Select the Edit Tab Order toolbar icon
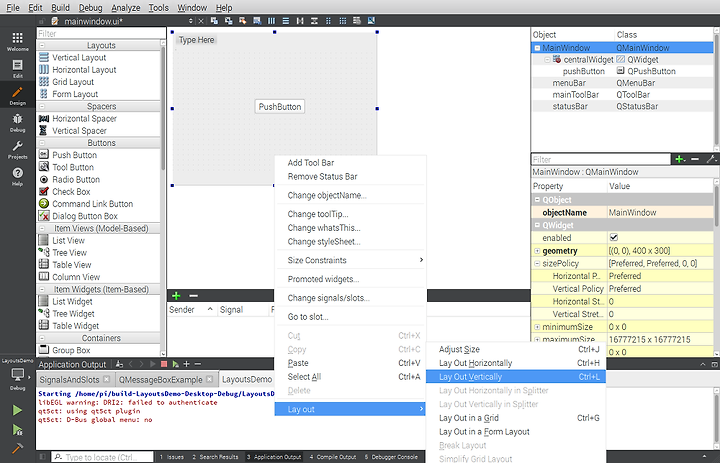Viewport: 720px width, 463px height. click(257, 21)
